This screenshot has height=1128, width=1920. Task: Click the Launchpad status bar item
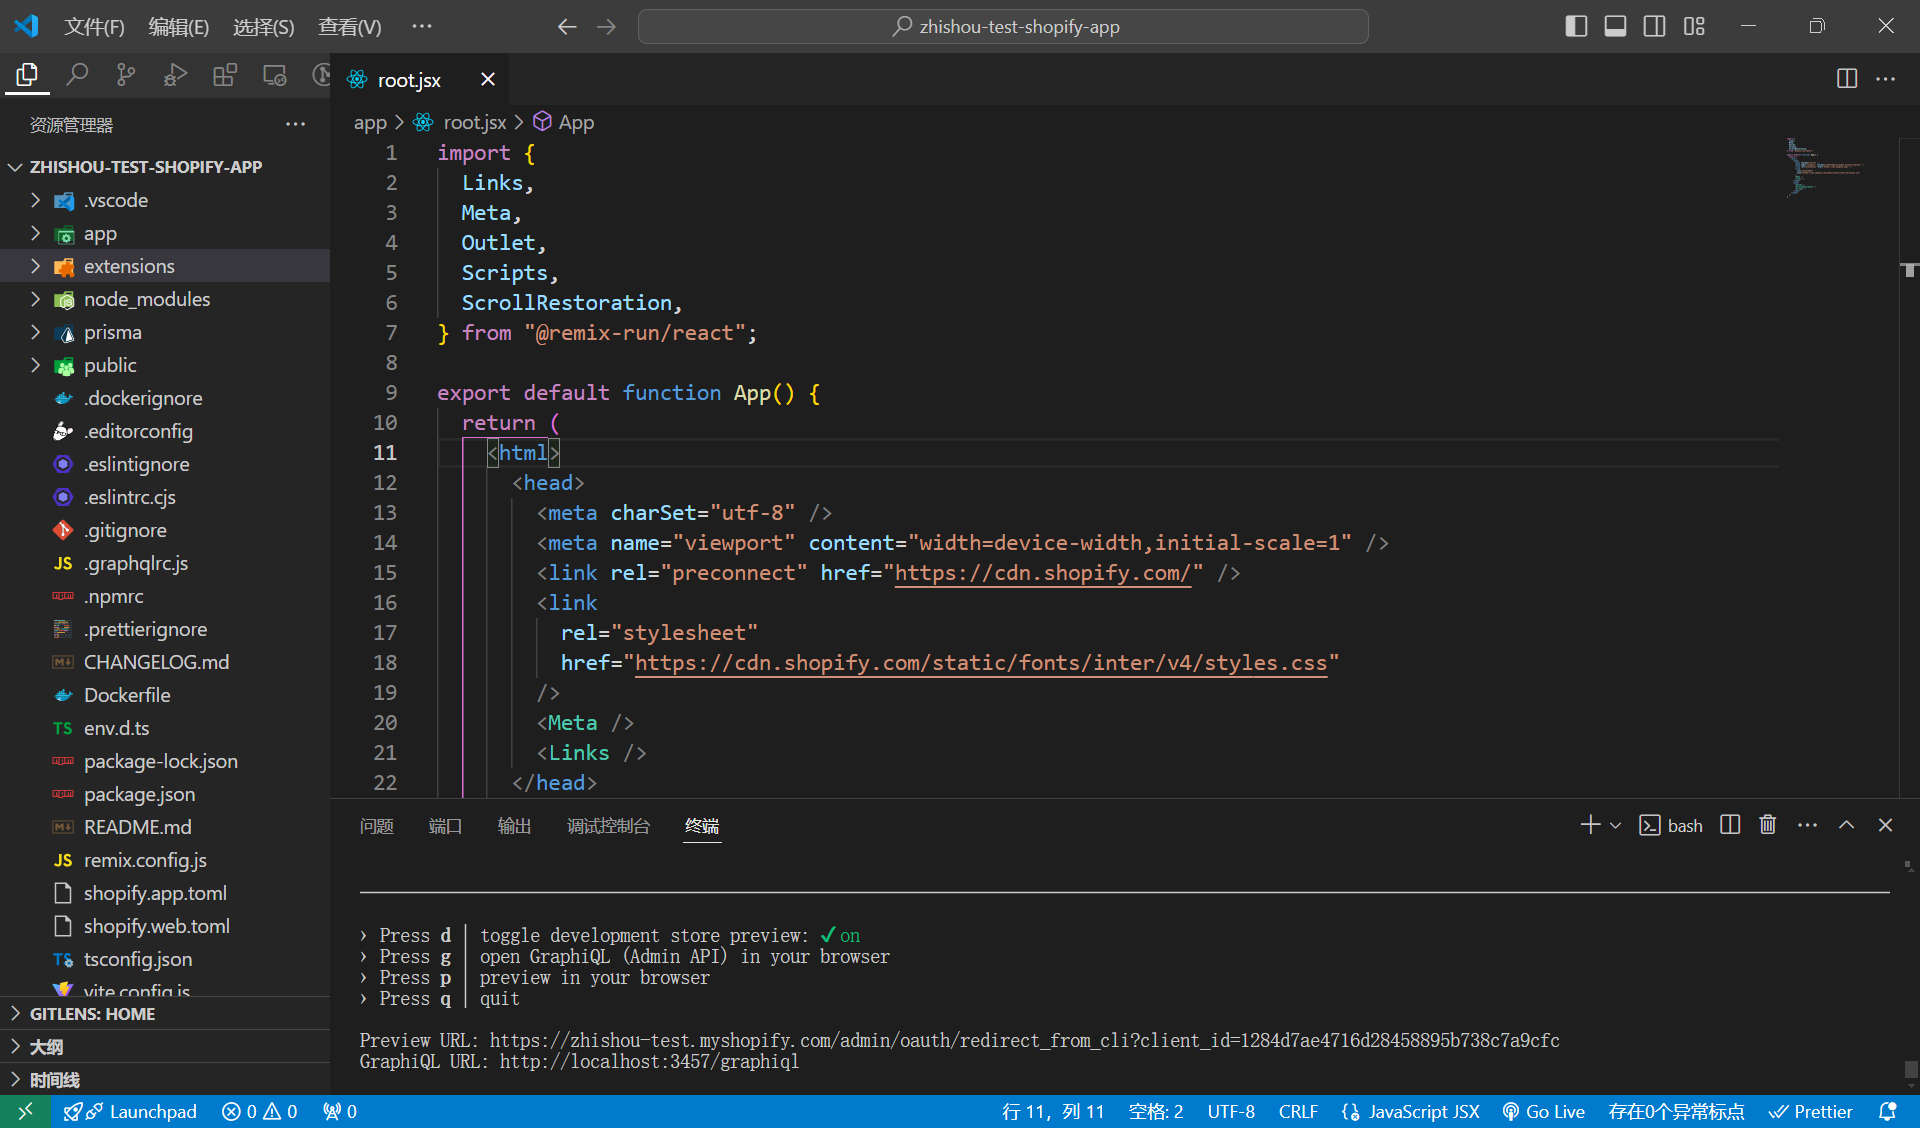click(130, 1111)
